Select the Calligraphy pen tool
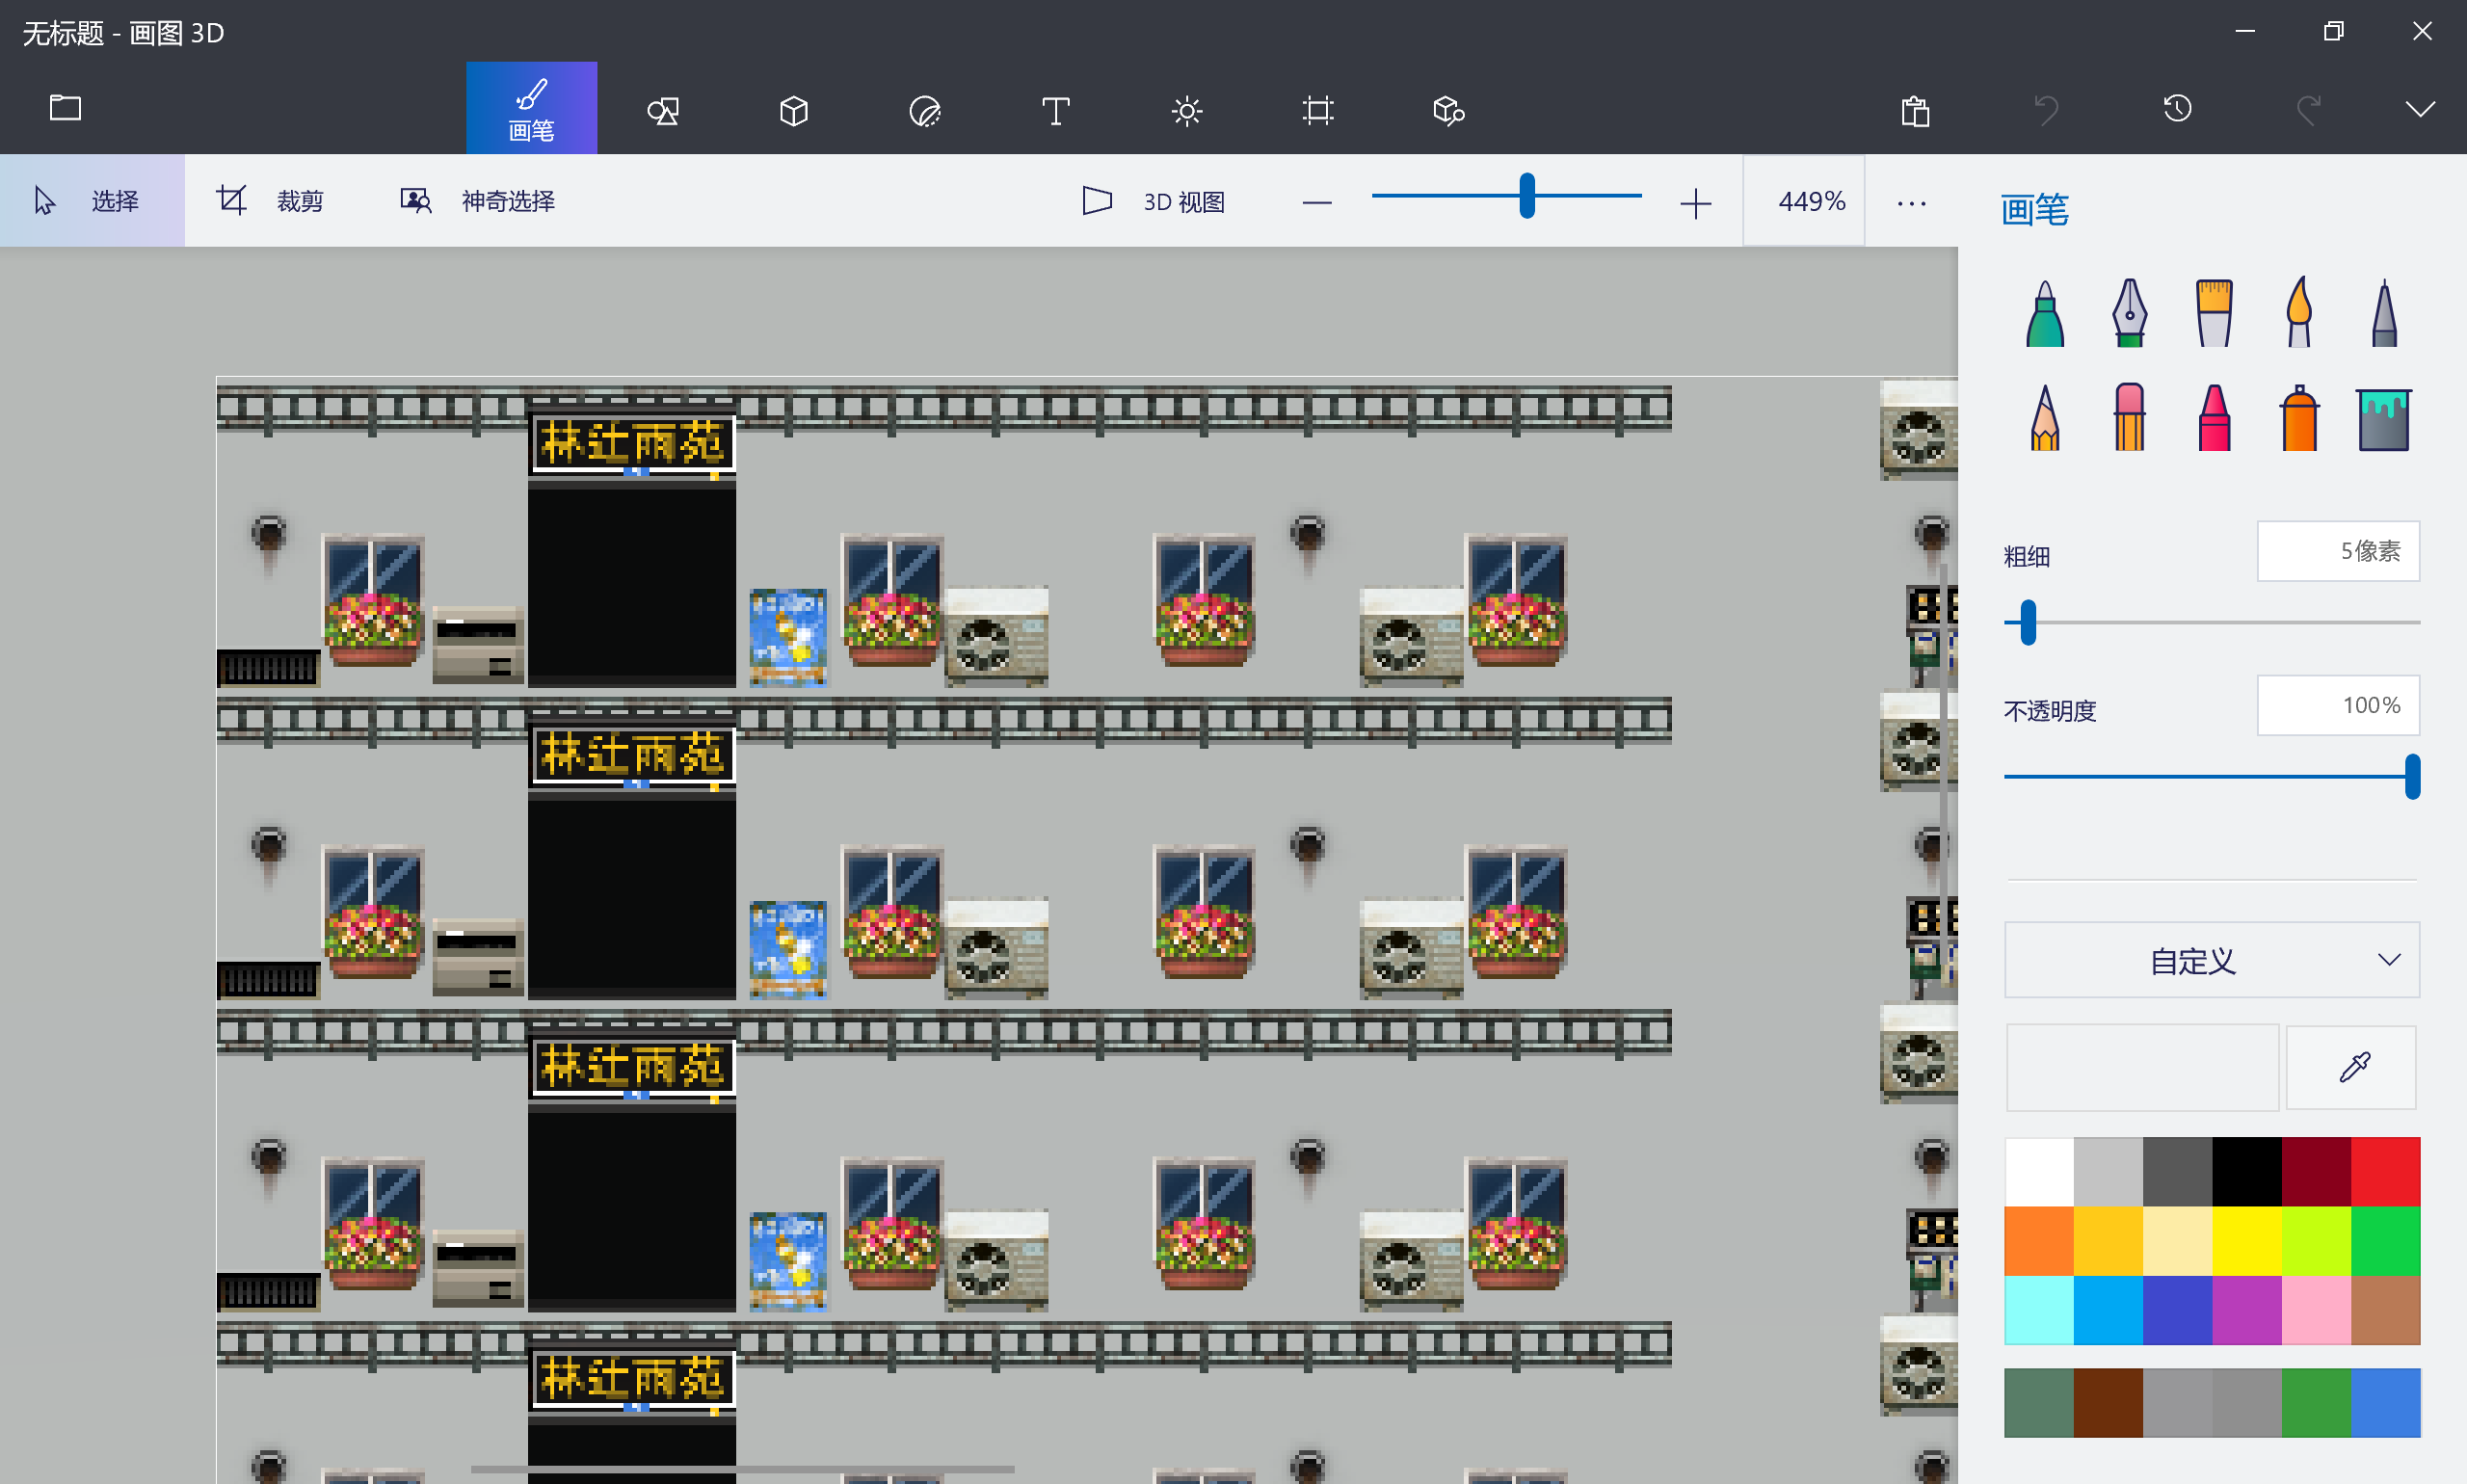This screenshot has height=1484, width=2467. click(x=2129, y=313)
